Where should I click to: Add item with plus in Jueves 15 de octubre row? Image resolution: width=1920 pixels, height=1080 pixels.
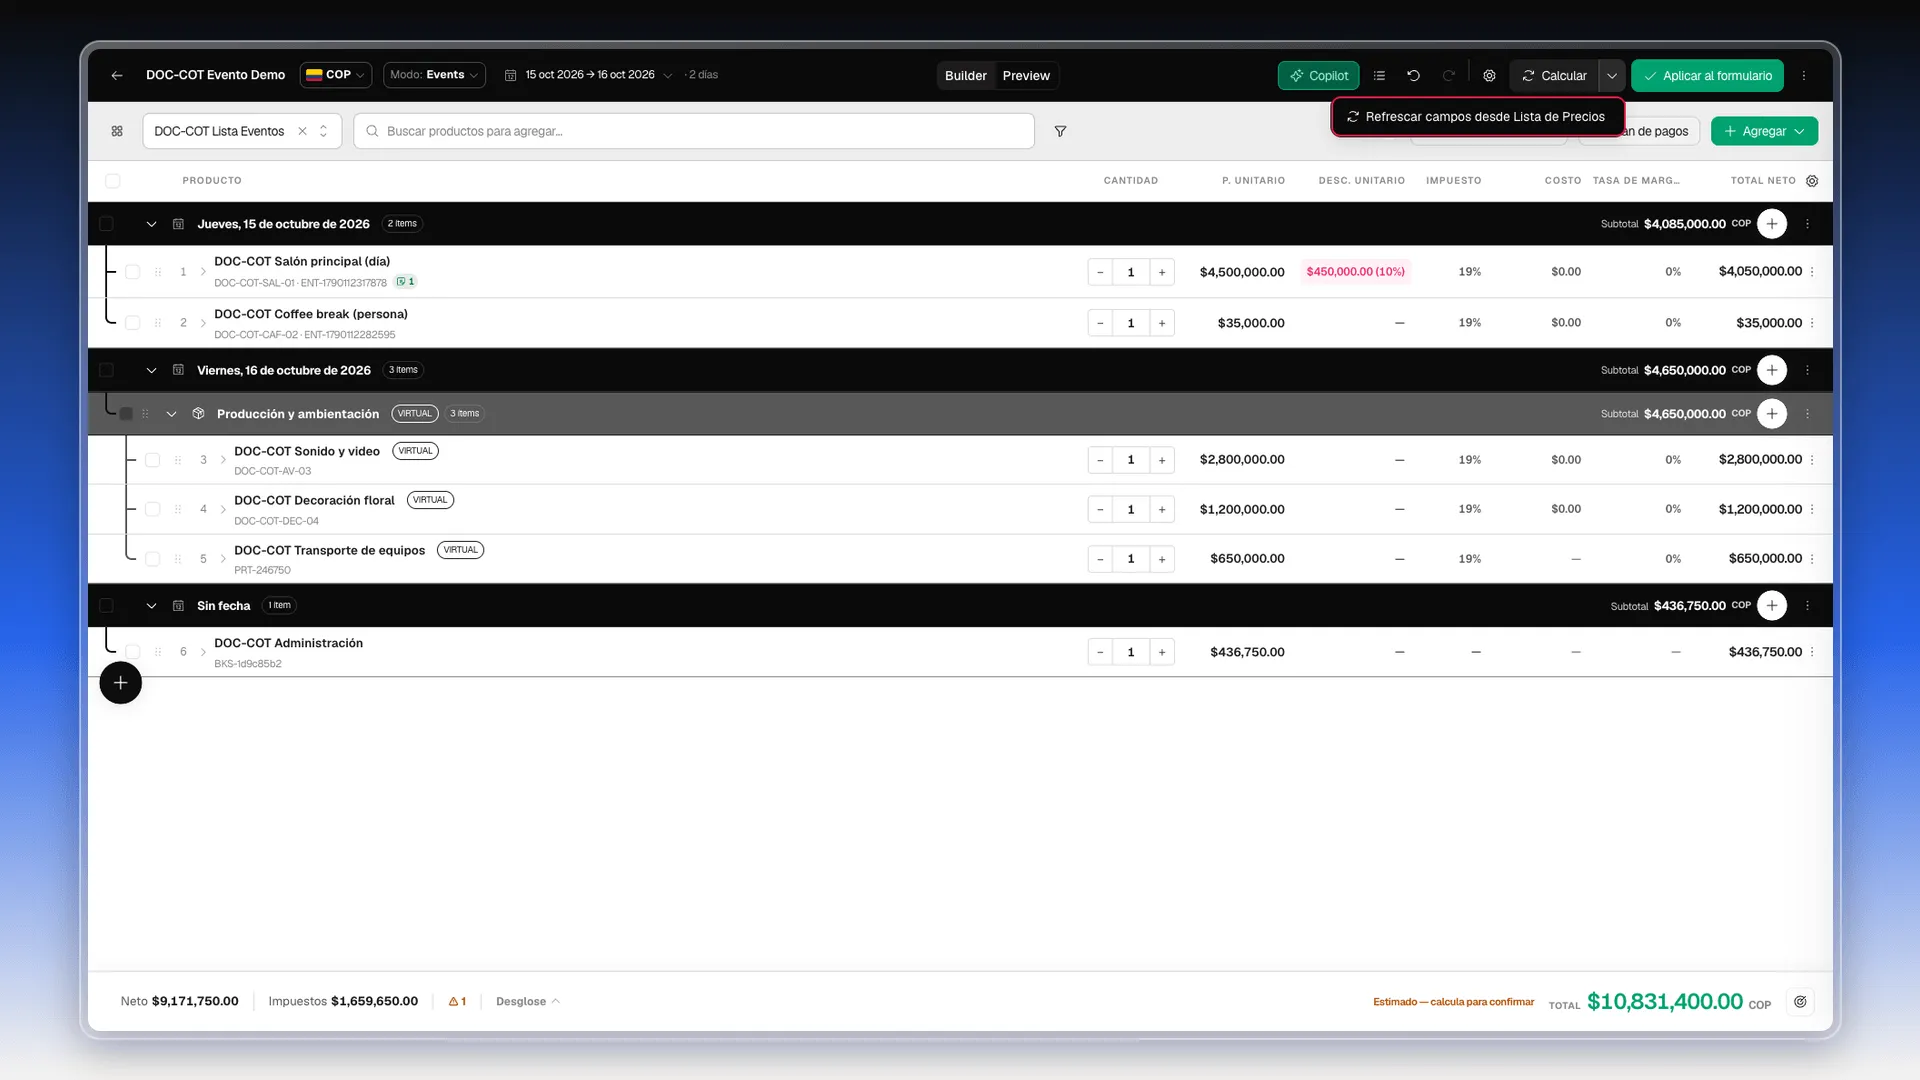1772,224
